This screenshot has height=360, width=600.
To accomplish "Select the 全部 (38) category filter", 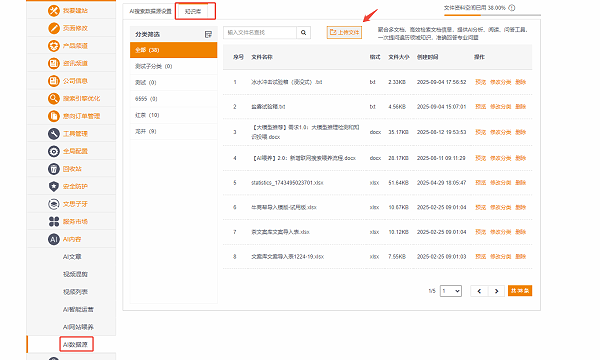I will click(173, 50).
